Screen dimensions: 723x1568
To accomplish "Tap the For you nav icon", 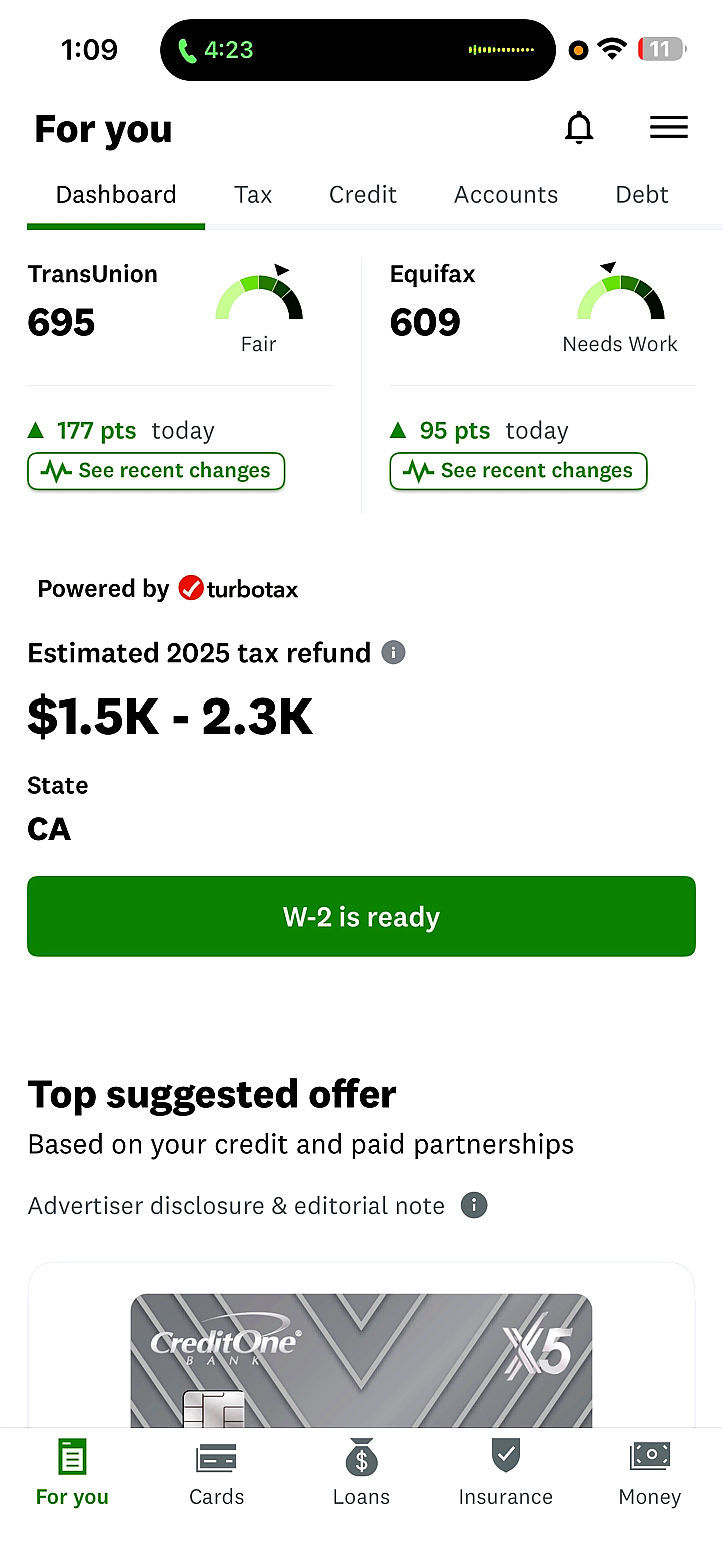I will (x=72, y=1459).
